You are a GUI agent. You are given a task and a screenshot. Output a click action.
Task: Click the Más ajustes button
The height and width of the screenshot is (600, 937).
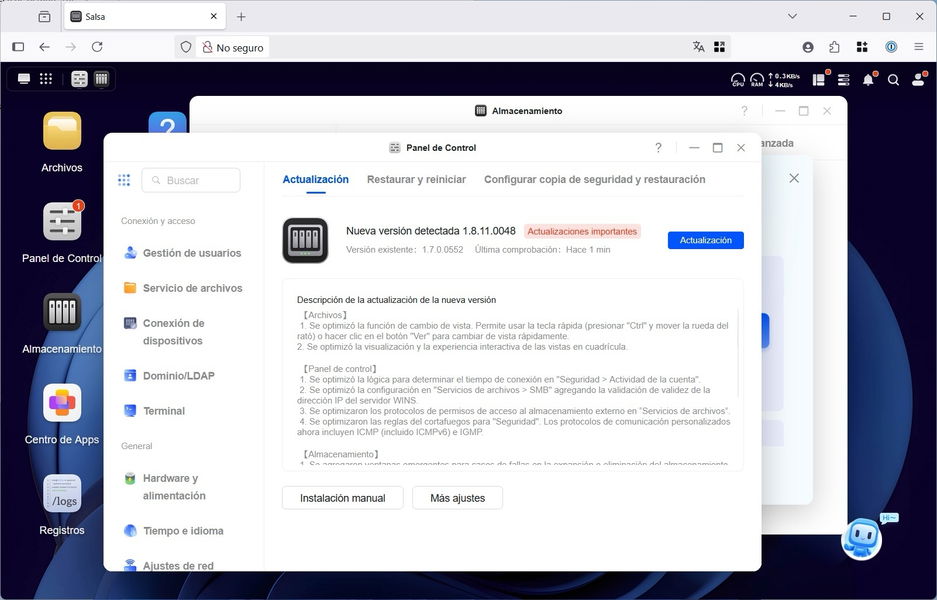[x=457, y=498]
